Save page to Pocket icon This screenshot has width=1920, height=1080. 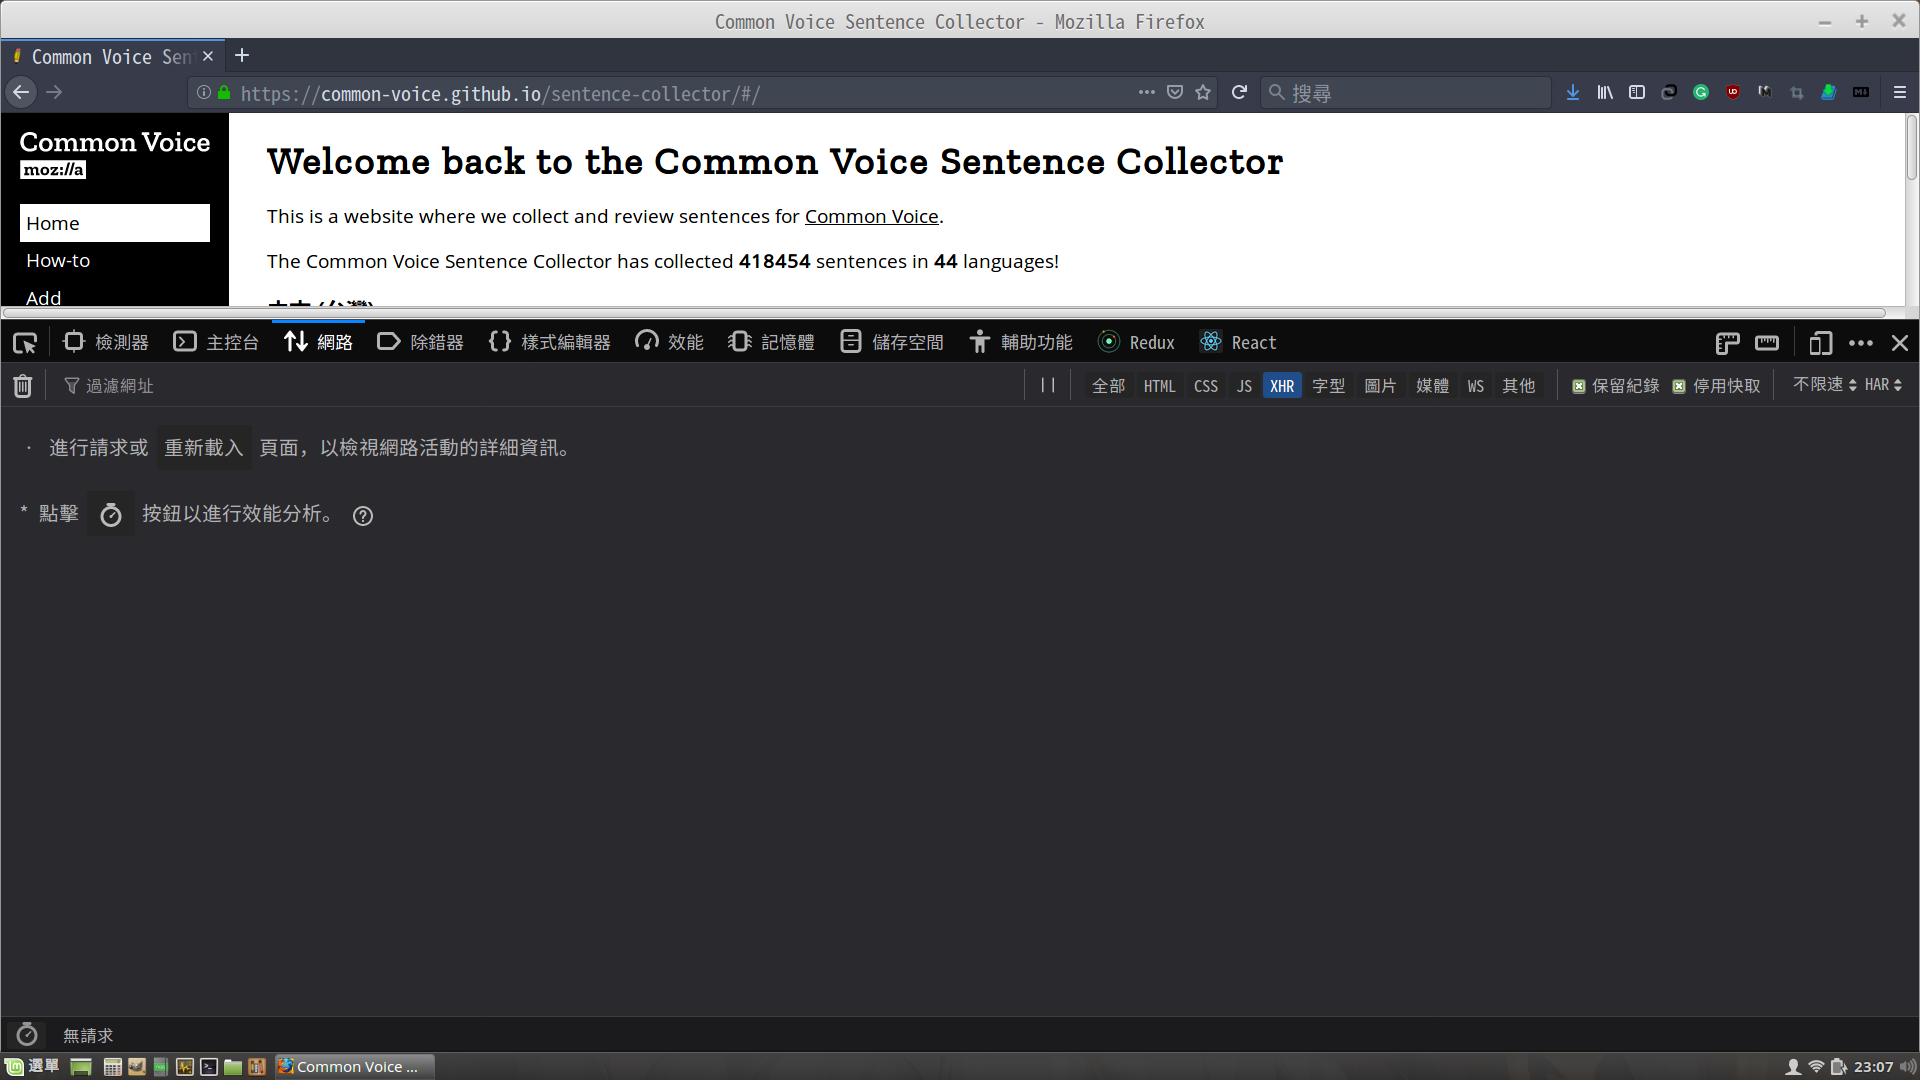(1175, 93)
